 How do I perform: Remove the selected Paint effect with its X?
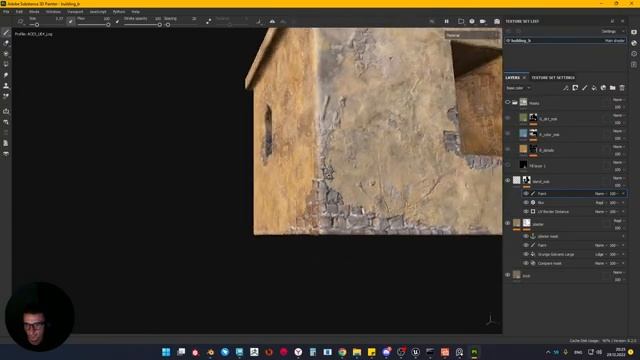tap(623, 193)
